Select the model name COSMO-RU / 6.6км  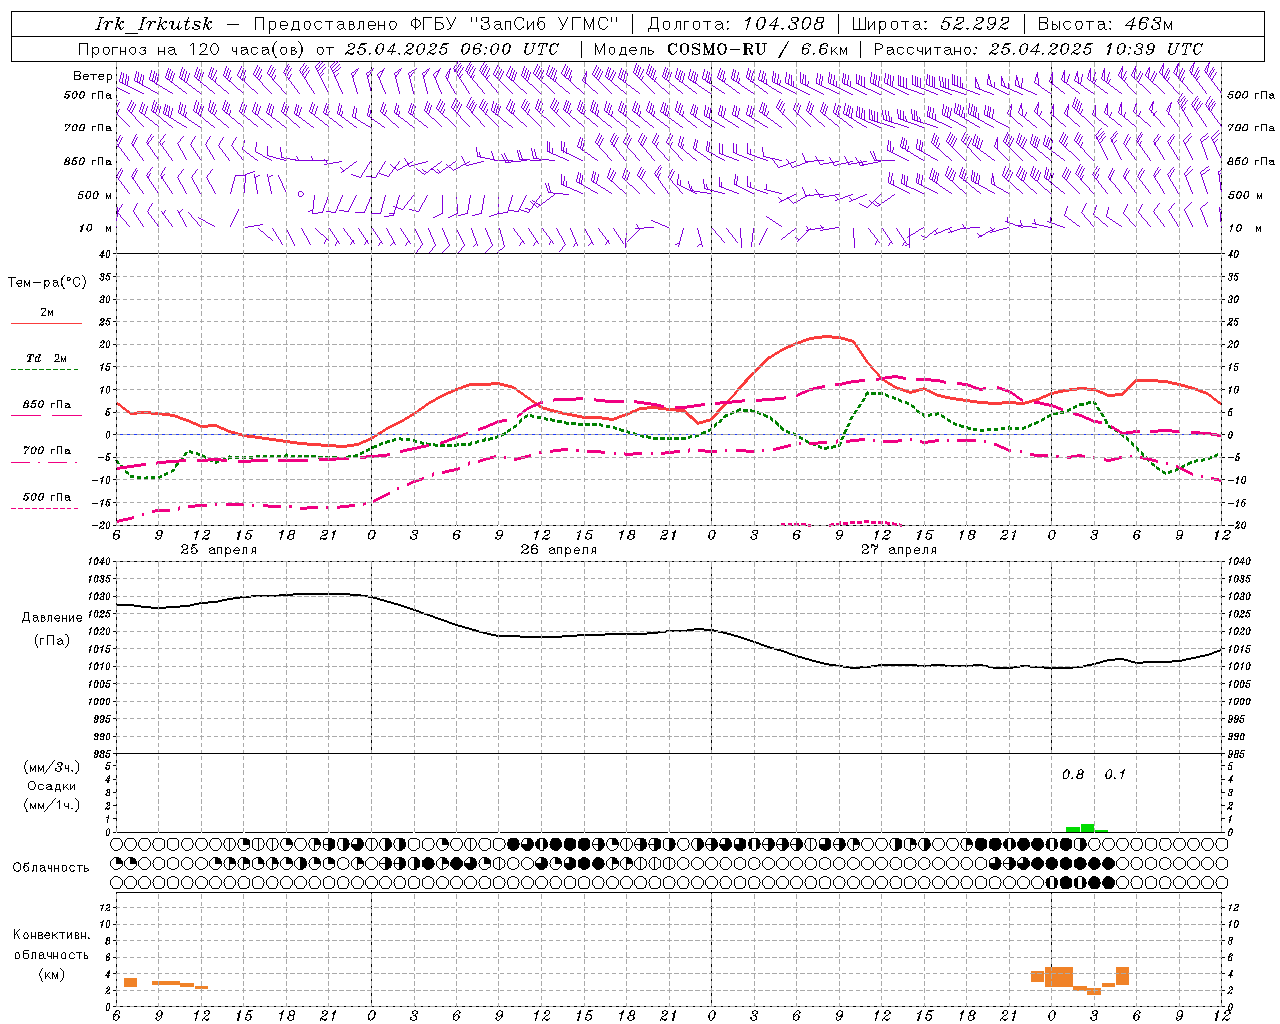click(x=758, y=49)
